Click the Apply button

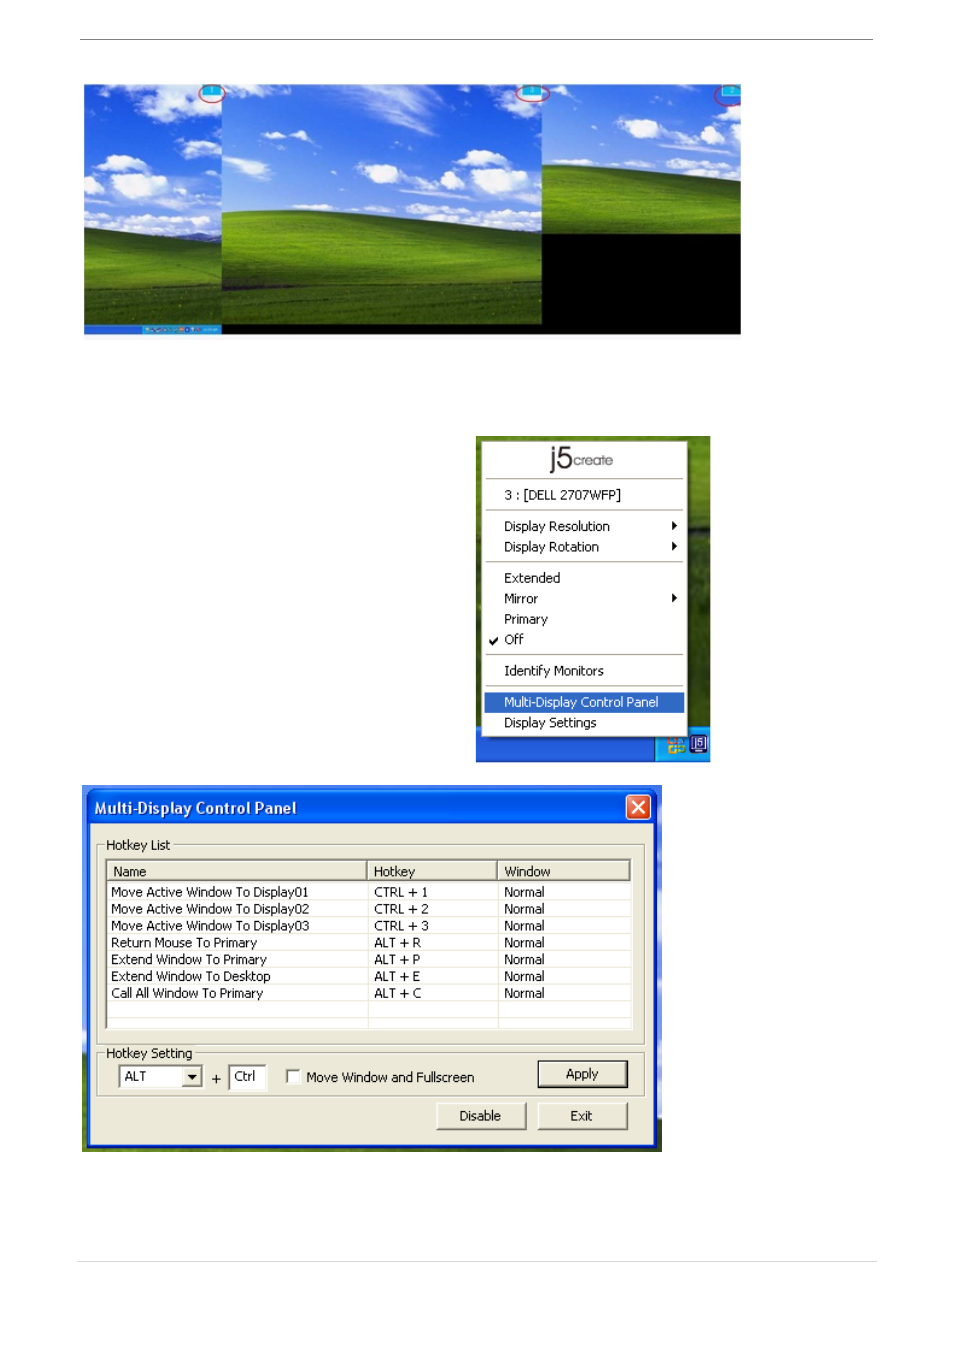[x=582, y=1074]
